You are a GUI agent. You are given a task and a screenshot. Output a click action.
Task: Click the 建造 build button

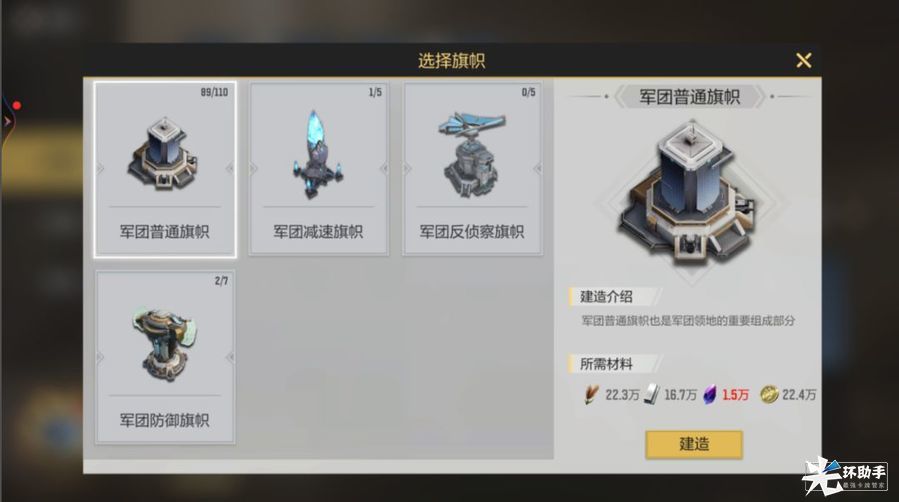[694, 444]
